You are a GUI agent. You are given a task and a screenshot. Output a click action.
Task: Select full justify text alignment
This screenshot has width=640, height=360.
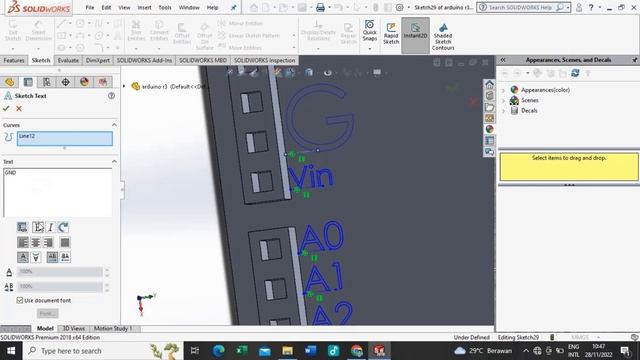click(64, 243)
